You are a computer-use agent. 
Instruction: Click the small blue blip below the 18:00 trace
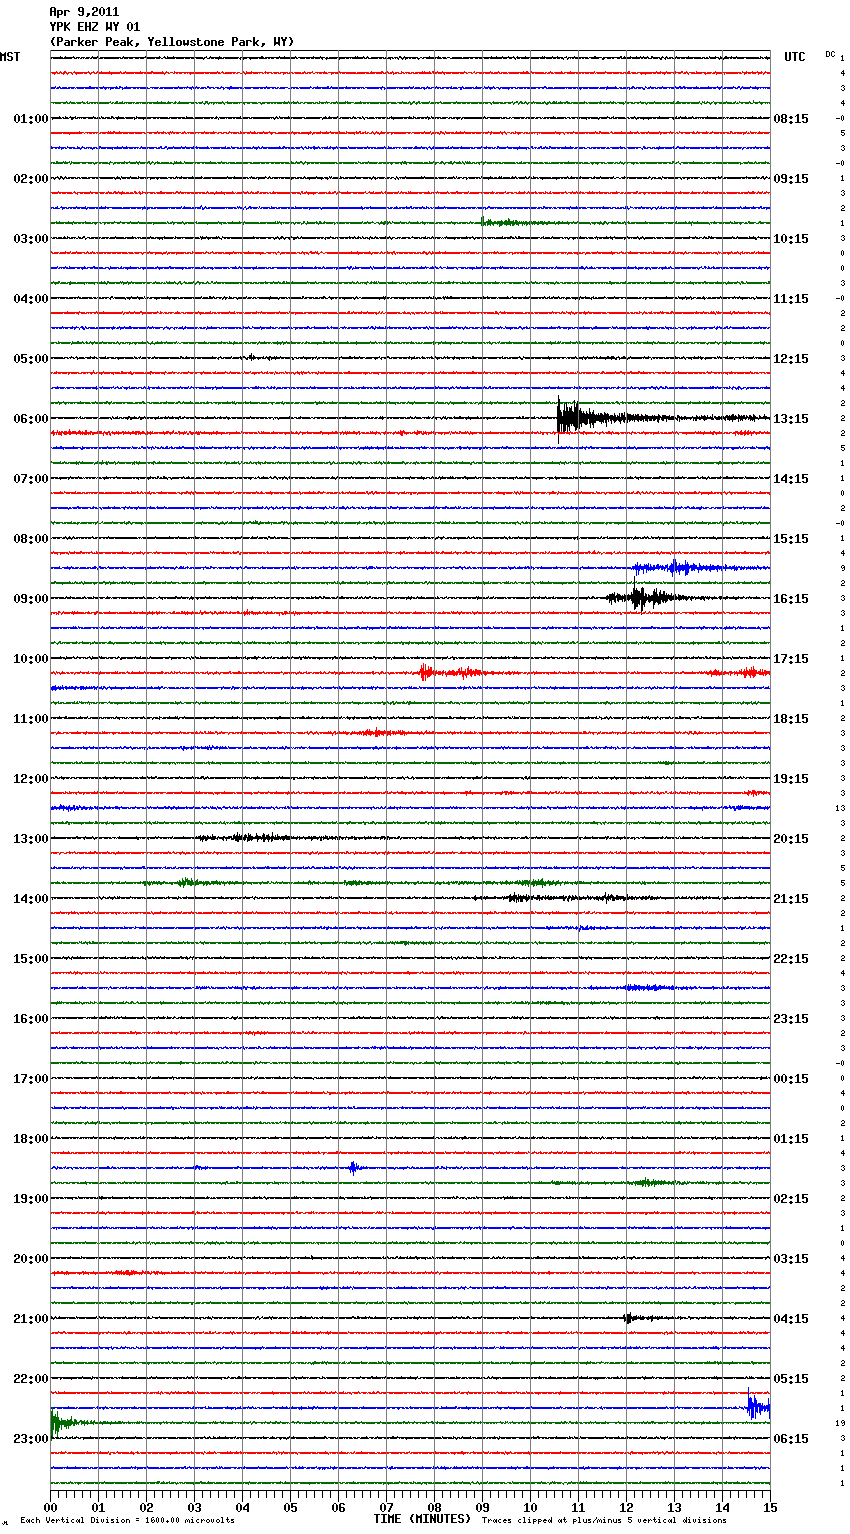pos(353,1167)
